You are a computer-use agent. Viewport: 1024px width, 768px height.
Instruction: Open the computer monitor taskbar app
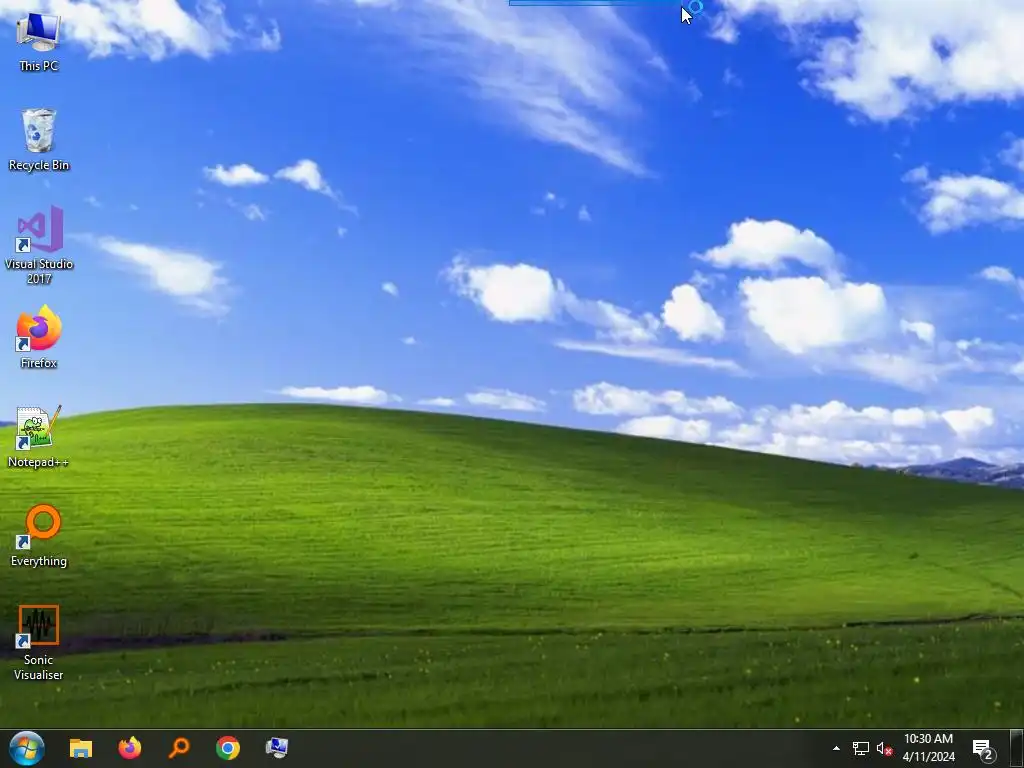point(277,748)
